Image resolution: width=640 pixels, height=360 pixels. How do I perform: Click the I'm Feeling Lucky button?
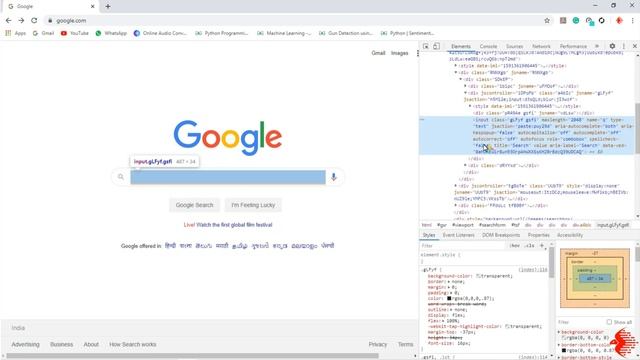253,205
